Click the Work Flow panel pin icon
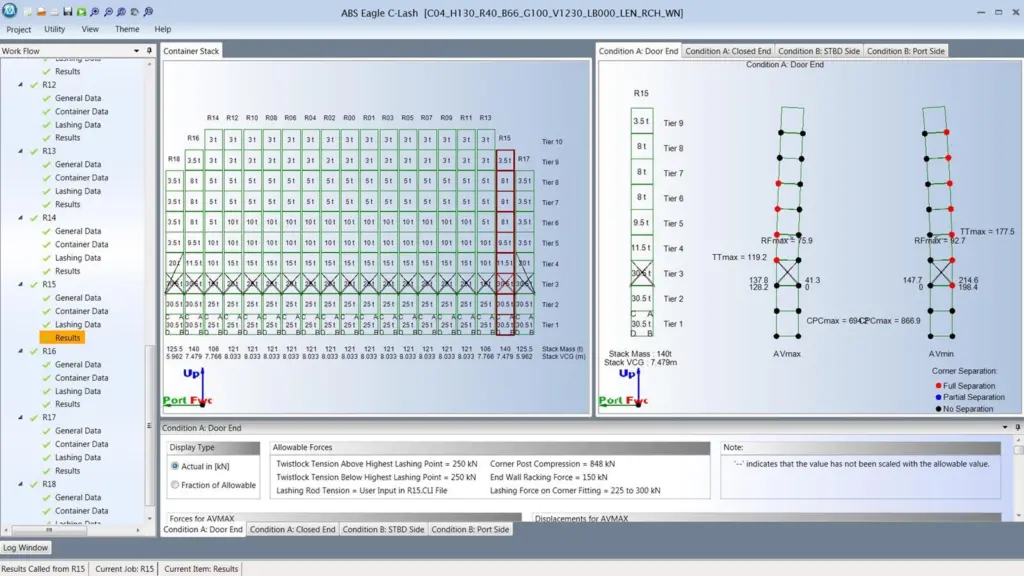Image resolution: width=1024 pixels, height=576 pixels. click(149, 50)
